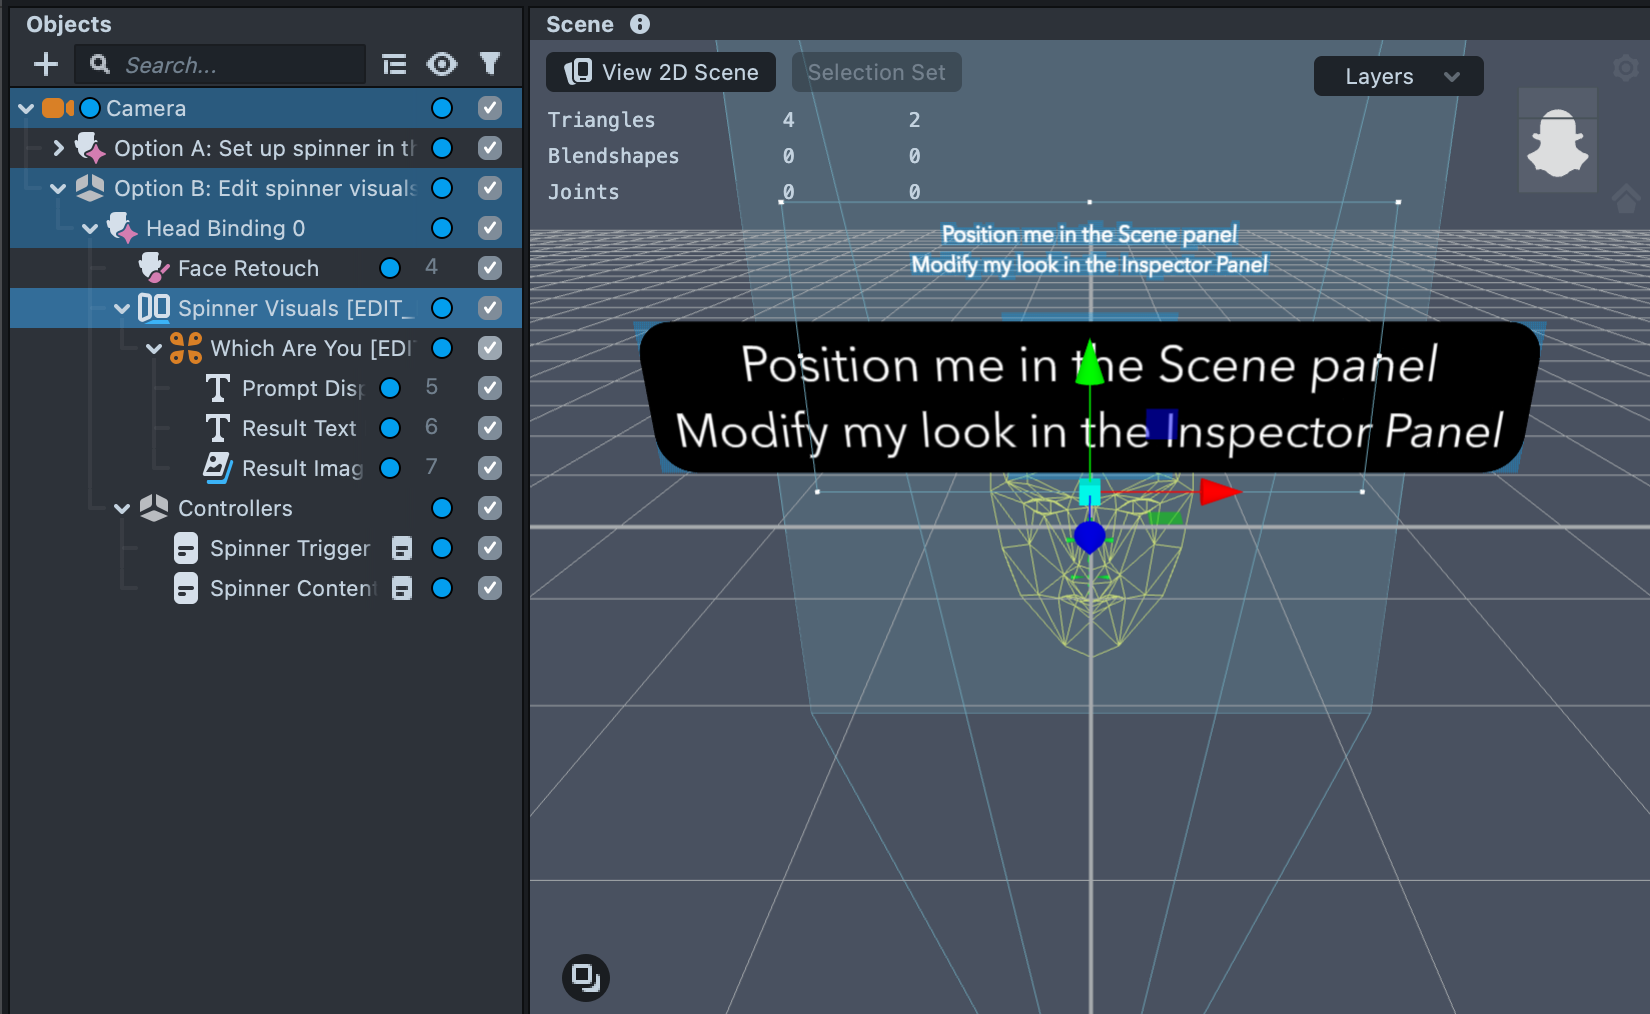Collapse the Camera tree node
Viewport: 1650px width, 1014px height.
(x=26, y=108)
